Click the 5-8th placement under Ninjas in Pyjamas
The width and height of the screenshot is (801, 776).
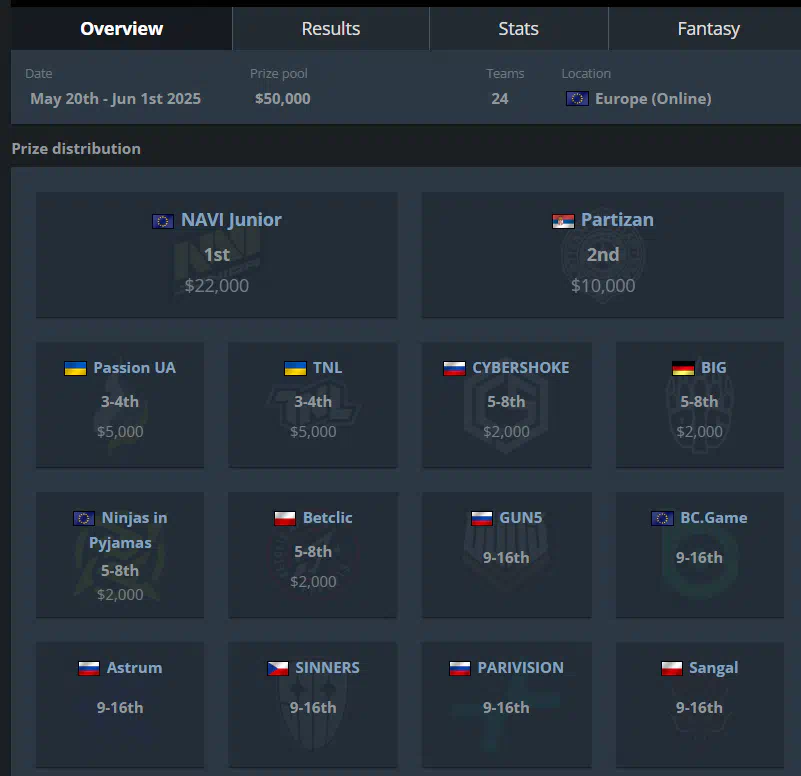click(x=120, y=571)
